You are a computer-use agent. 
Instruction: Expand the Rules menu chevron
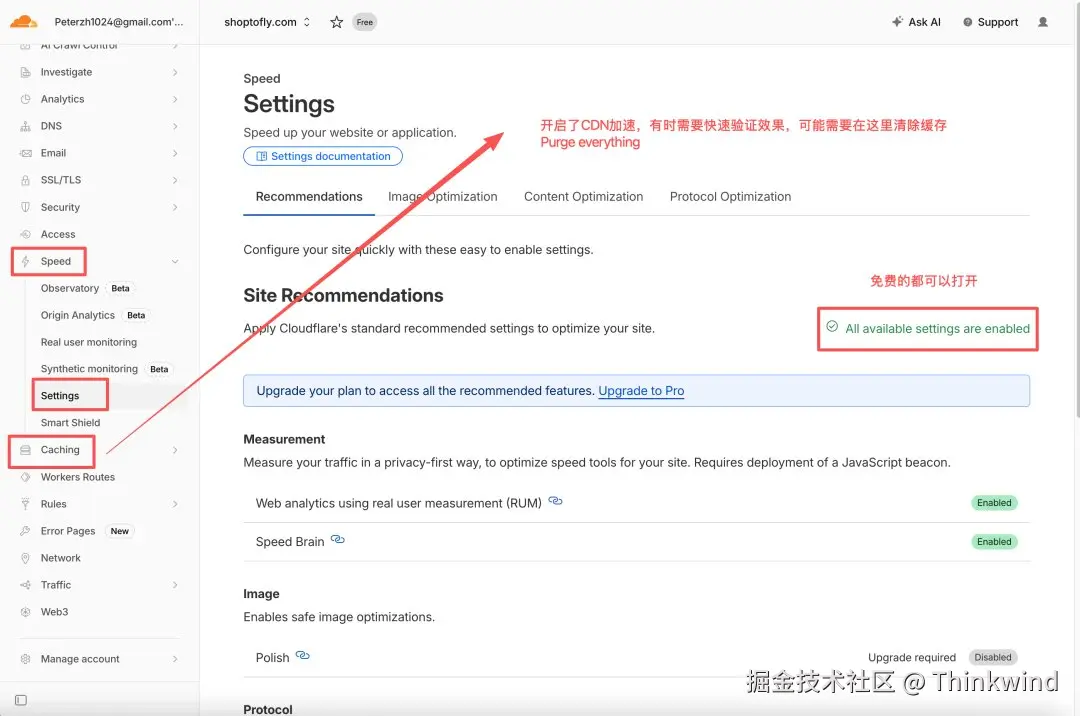coord(175,504)
